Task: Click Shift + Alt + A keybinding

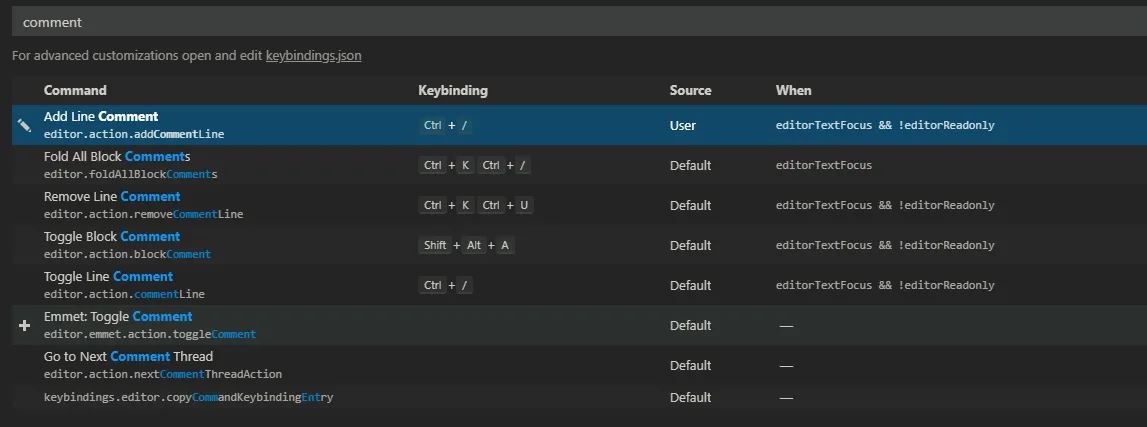Action: tap(467, 245)
